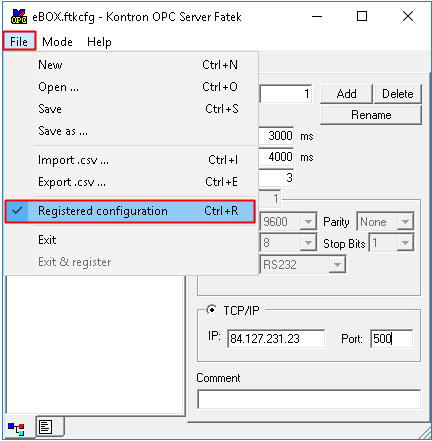
Task: Click the Add button
Action: coord(346,94)
